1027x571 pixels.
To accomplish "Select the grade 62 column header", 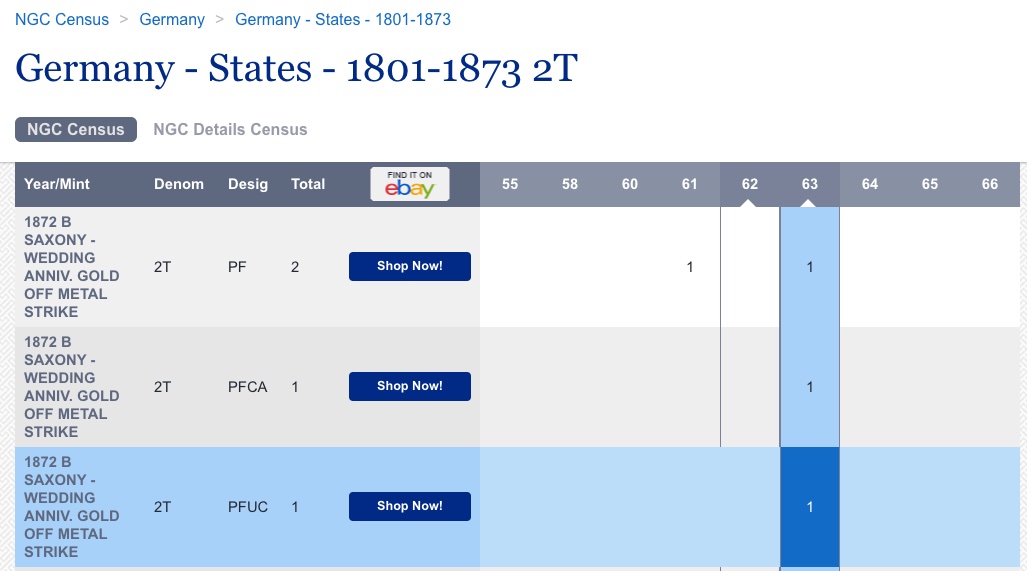I will click(x=750, y=184).
